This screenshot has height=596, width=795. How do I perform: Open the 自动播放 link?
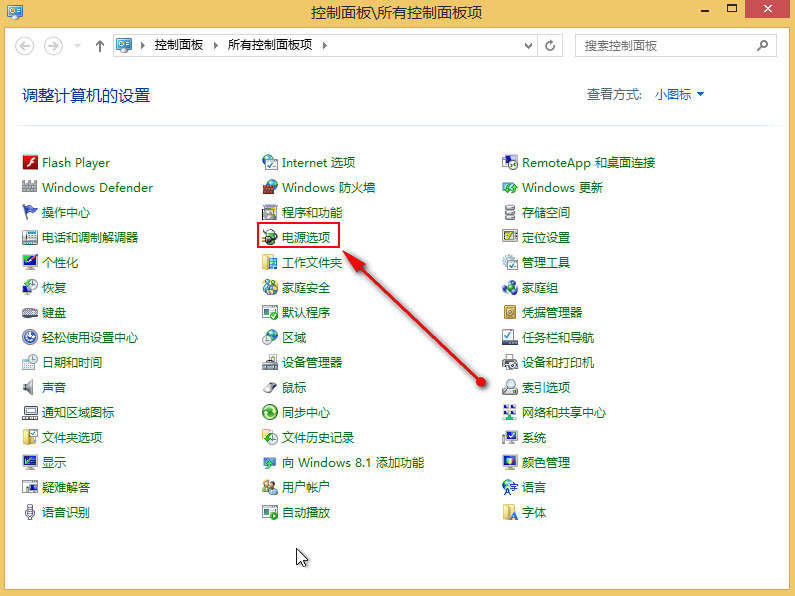click(306, 512)
